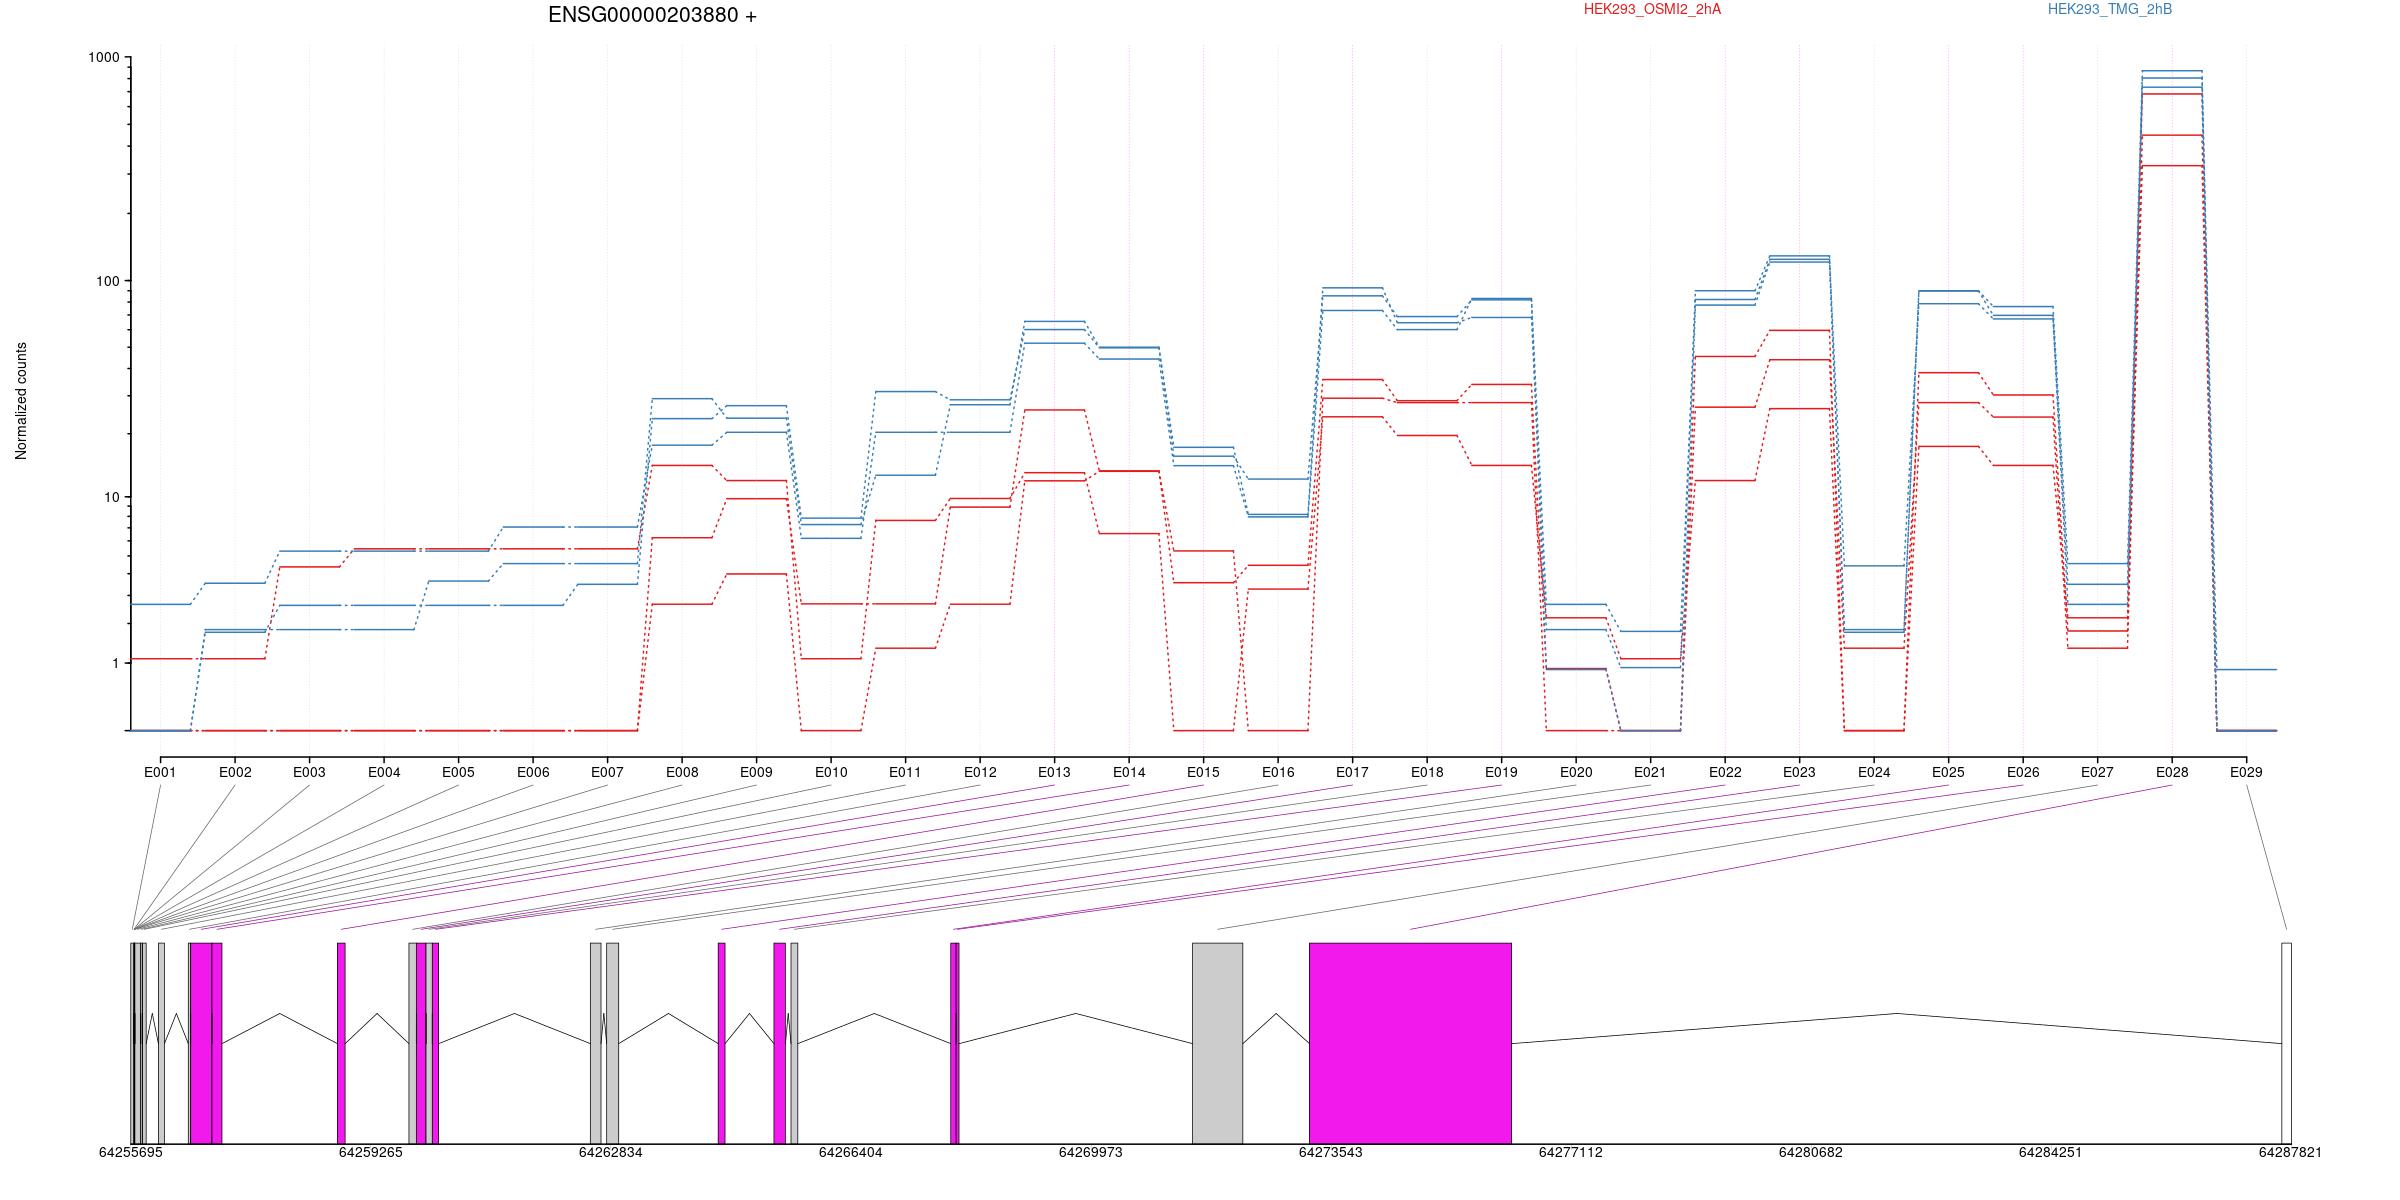2400x1200 pixels.
Task: Click genomic coordinate 64269973
Action: (x=1090, y=1152)
